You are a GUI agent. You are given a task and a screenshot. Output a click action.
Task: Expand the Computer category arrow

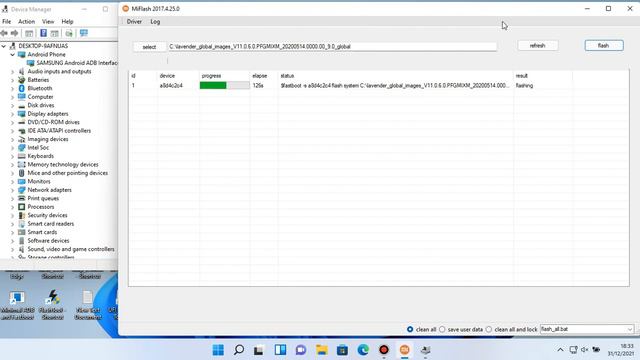(x=13, y=97)
